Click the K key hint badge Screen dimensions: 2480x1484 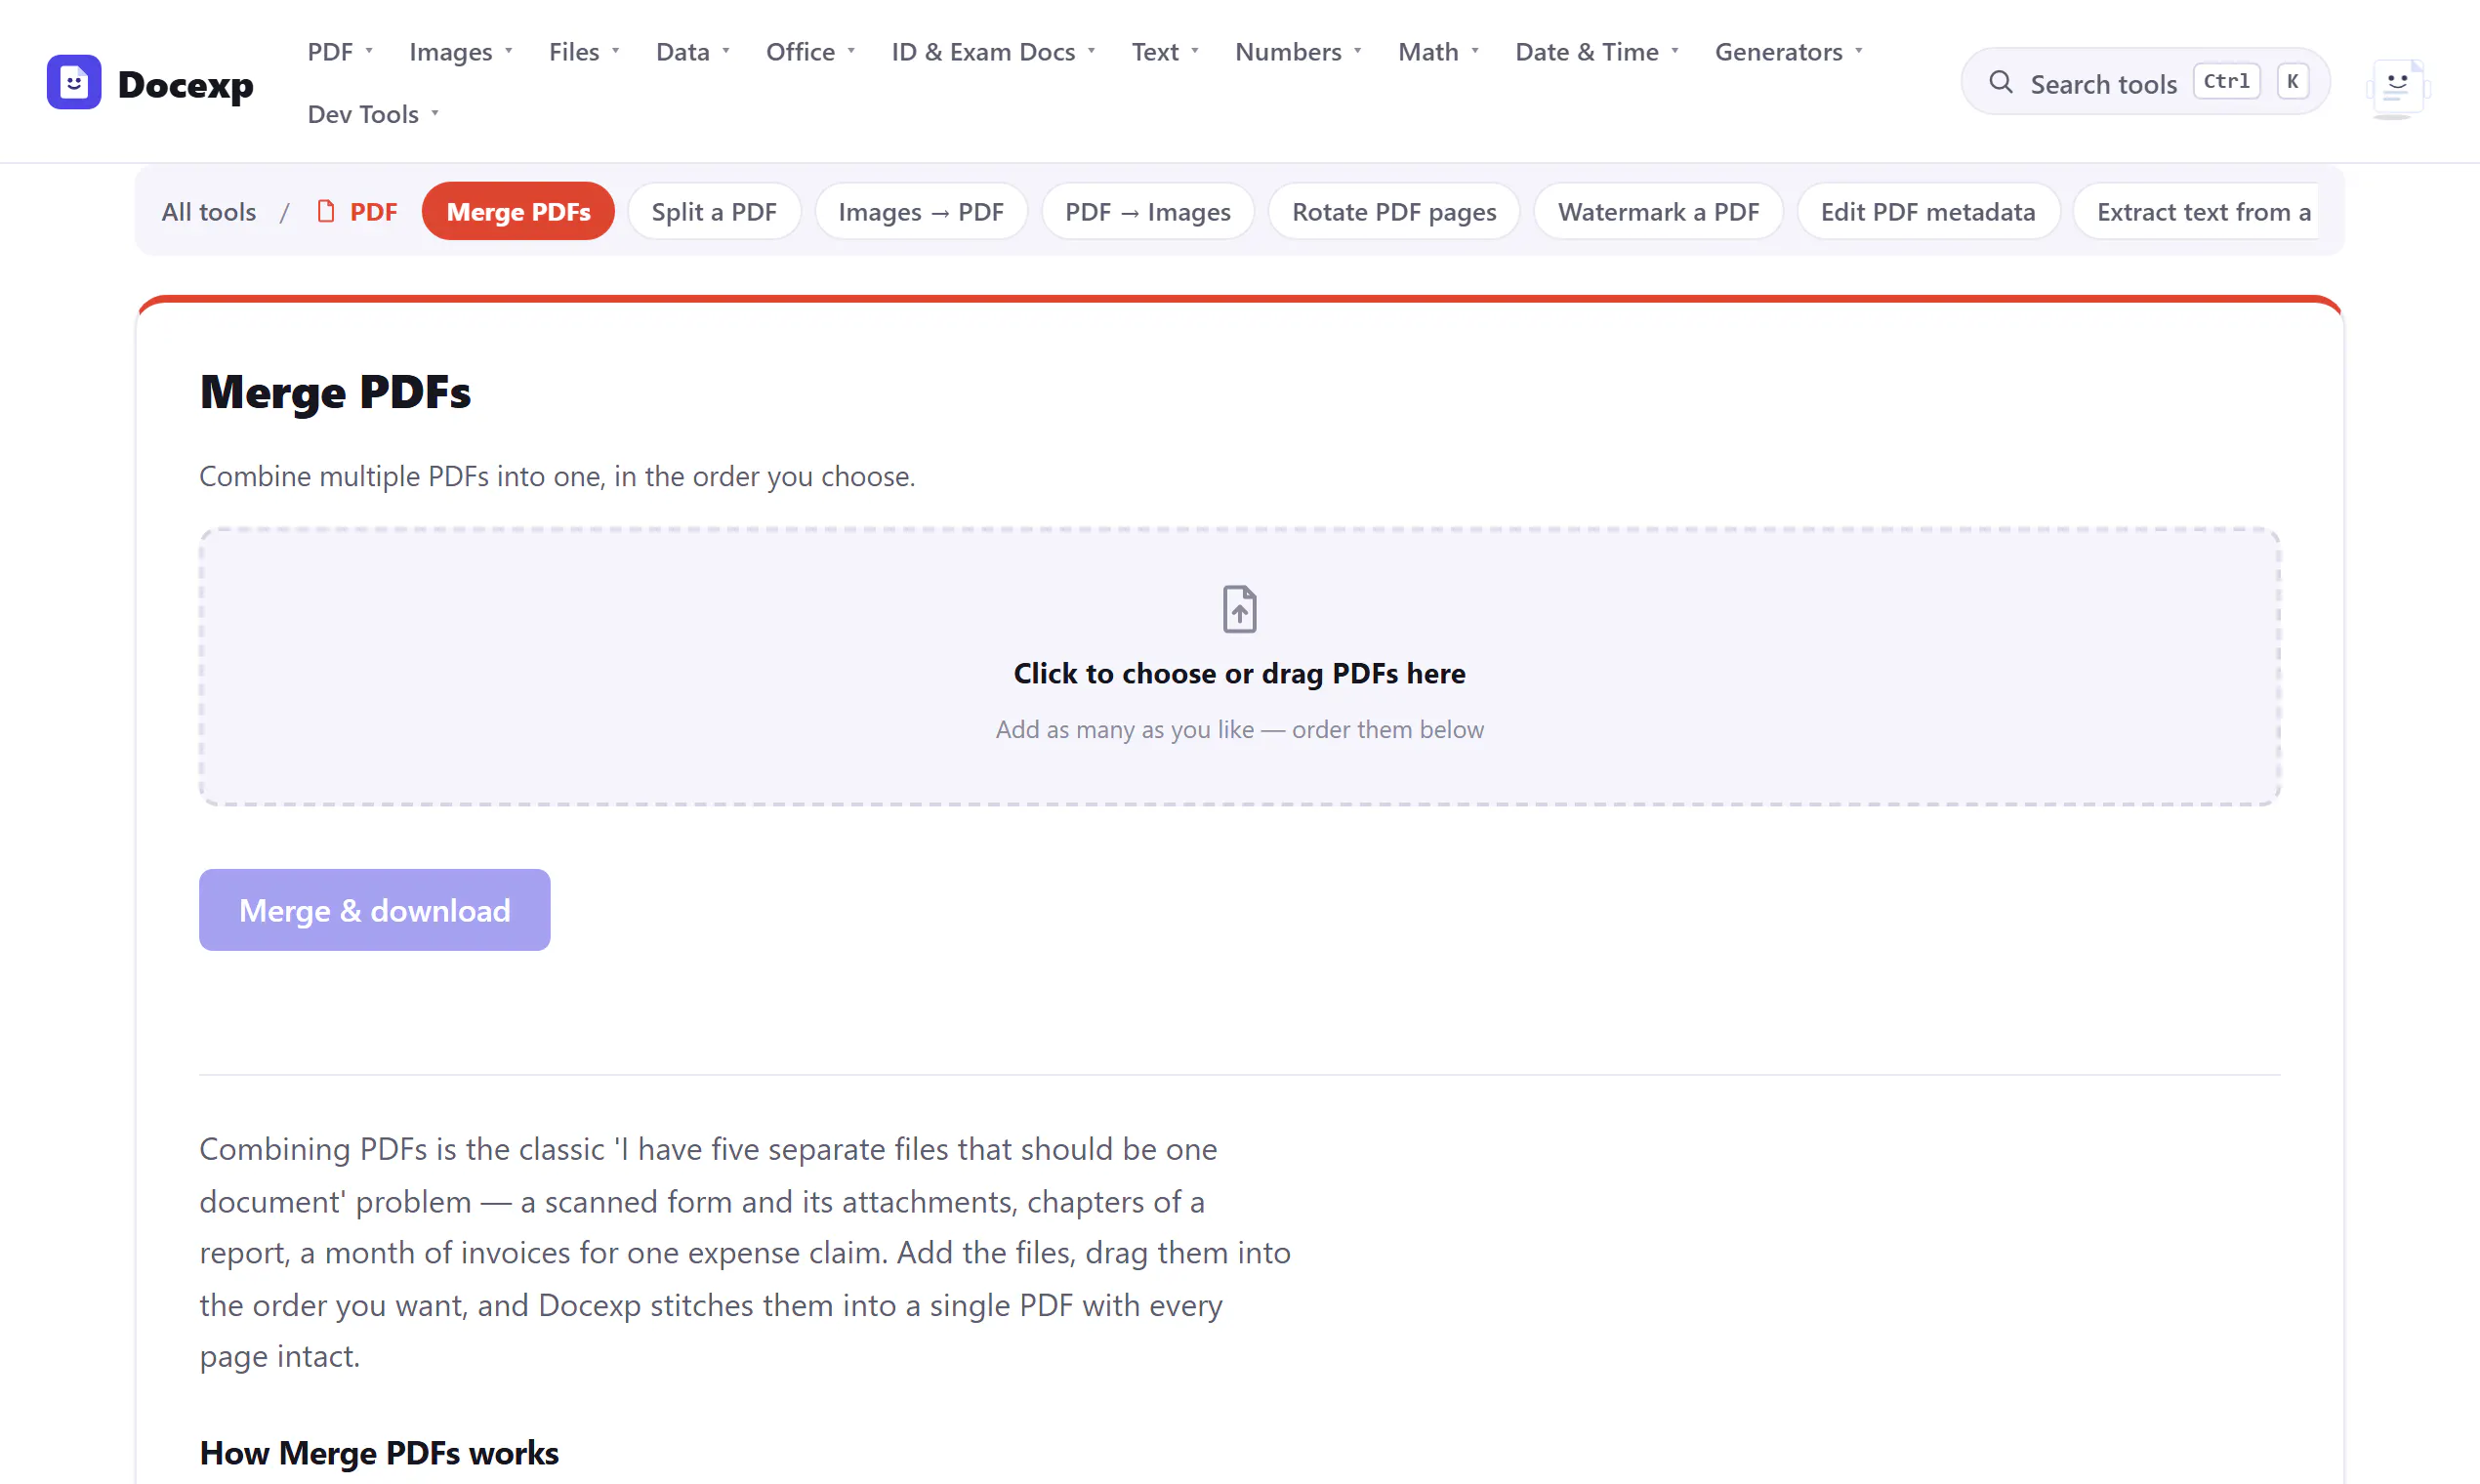(x=2292, y=81)
